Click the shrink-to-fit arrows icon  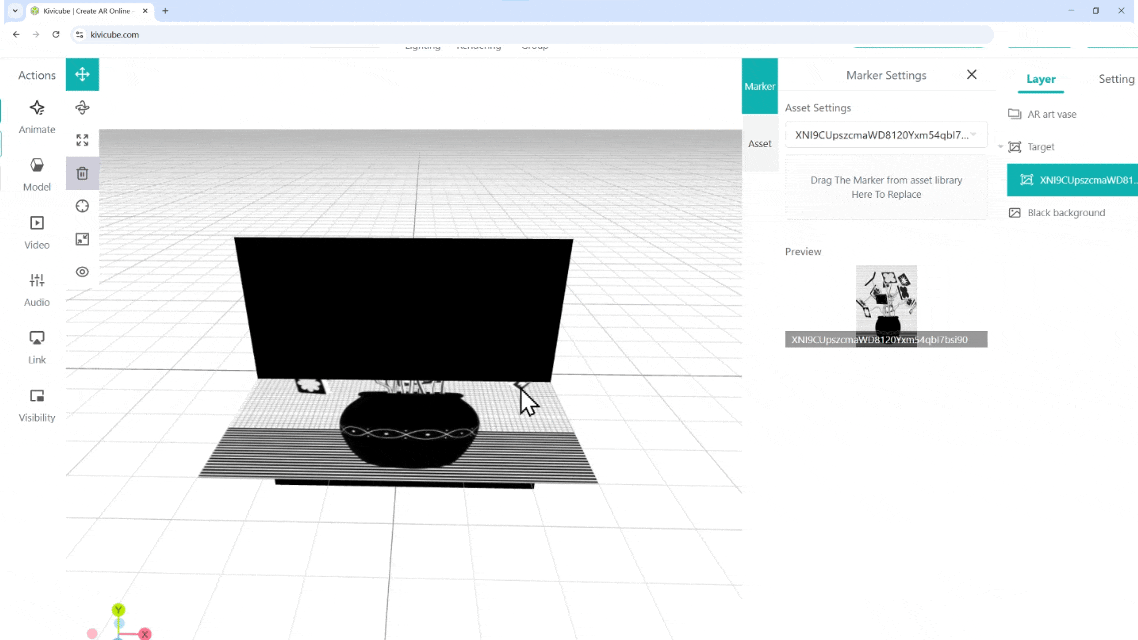(x=82, y=239)
